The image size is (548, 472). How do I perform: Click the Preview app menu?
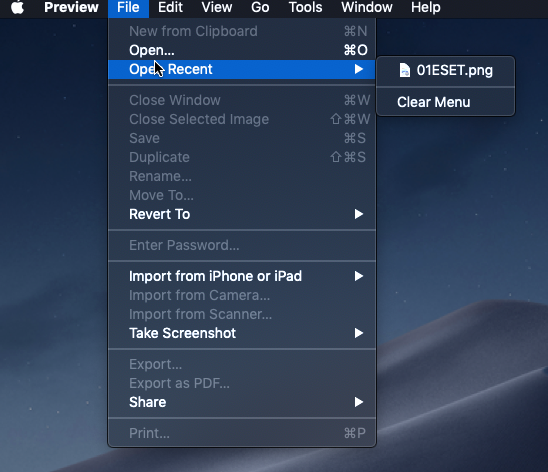pyautogui.click(x=71, y=7)
